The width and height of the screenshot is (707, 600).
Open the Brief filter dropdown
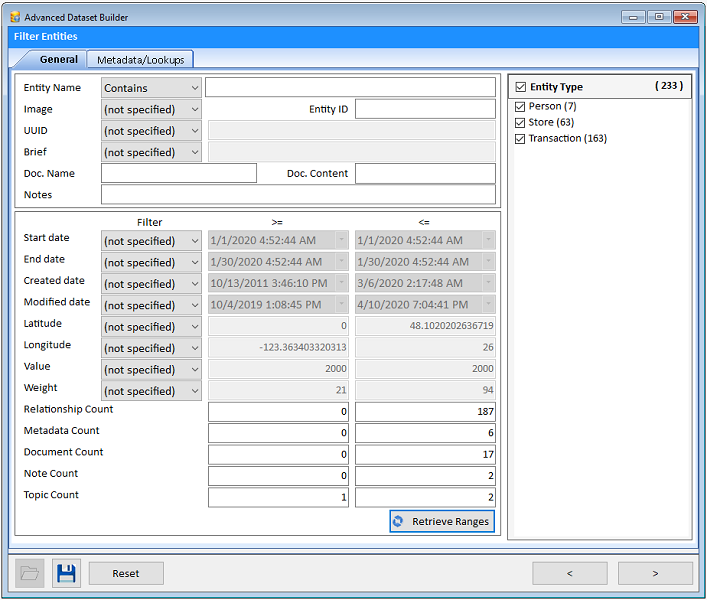[151, 152]
